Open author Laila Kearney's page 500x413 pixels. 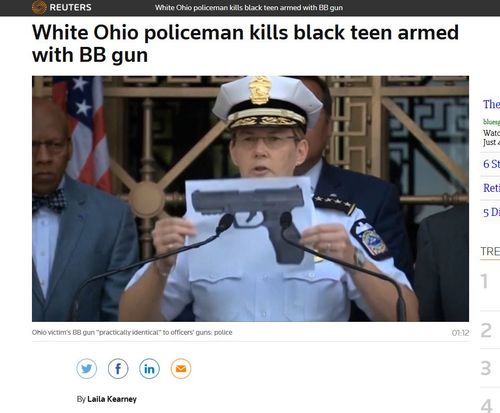(x=112, y=399)
